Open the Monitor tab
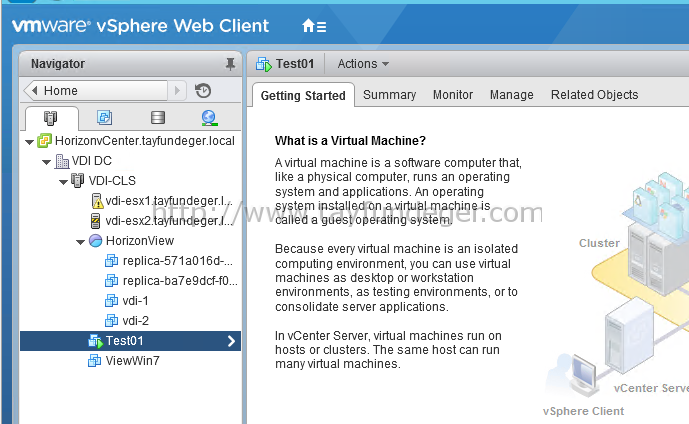The image size is (689, 424). (x=453, y=95)
